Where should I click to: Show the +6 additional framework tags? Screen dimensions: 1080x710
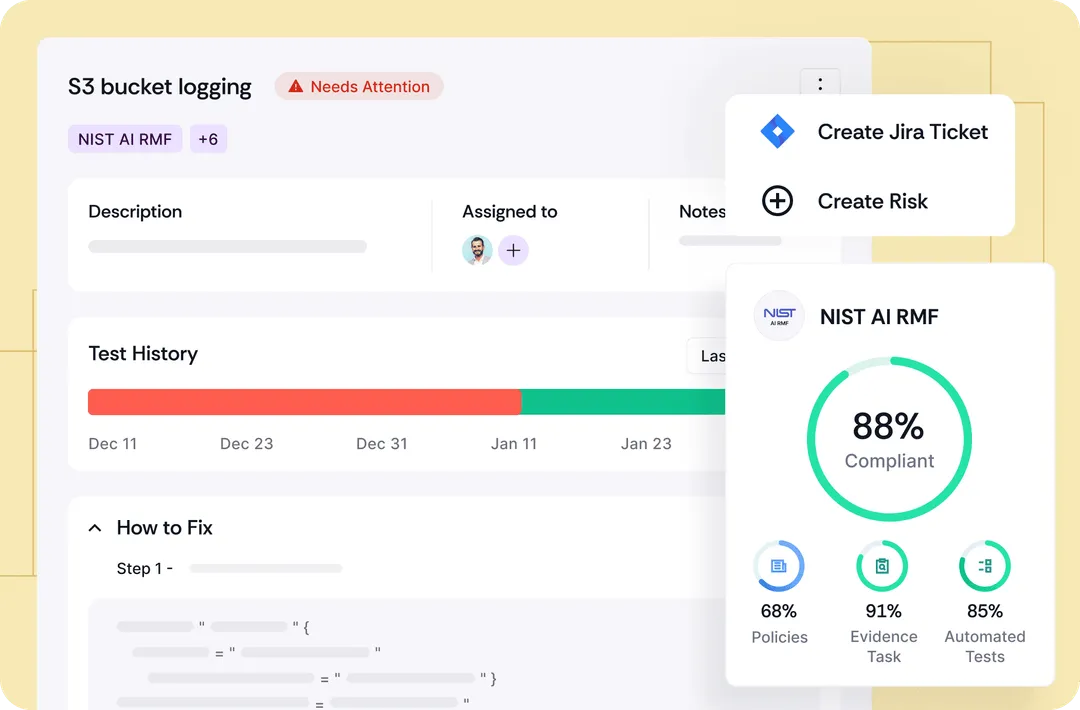click(208, 139)
